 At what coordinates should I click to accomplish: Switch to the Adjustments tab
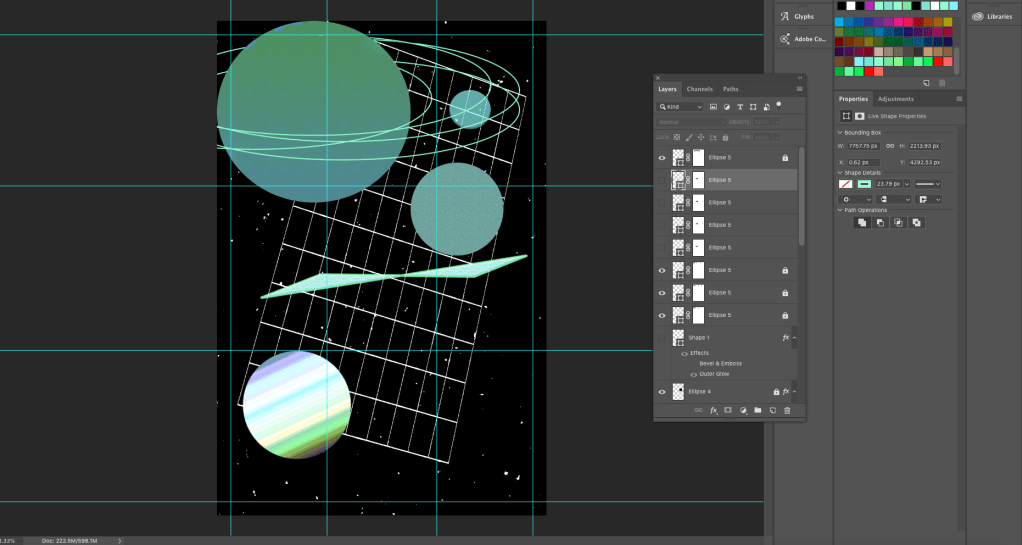pos(895,99)
